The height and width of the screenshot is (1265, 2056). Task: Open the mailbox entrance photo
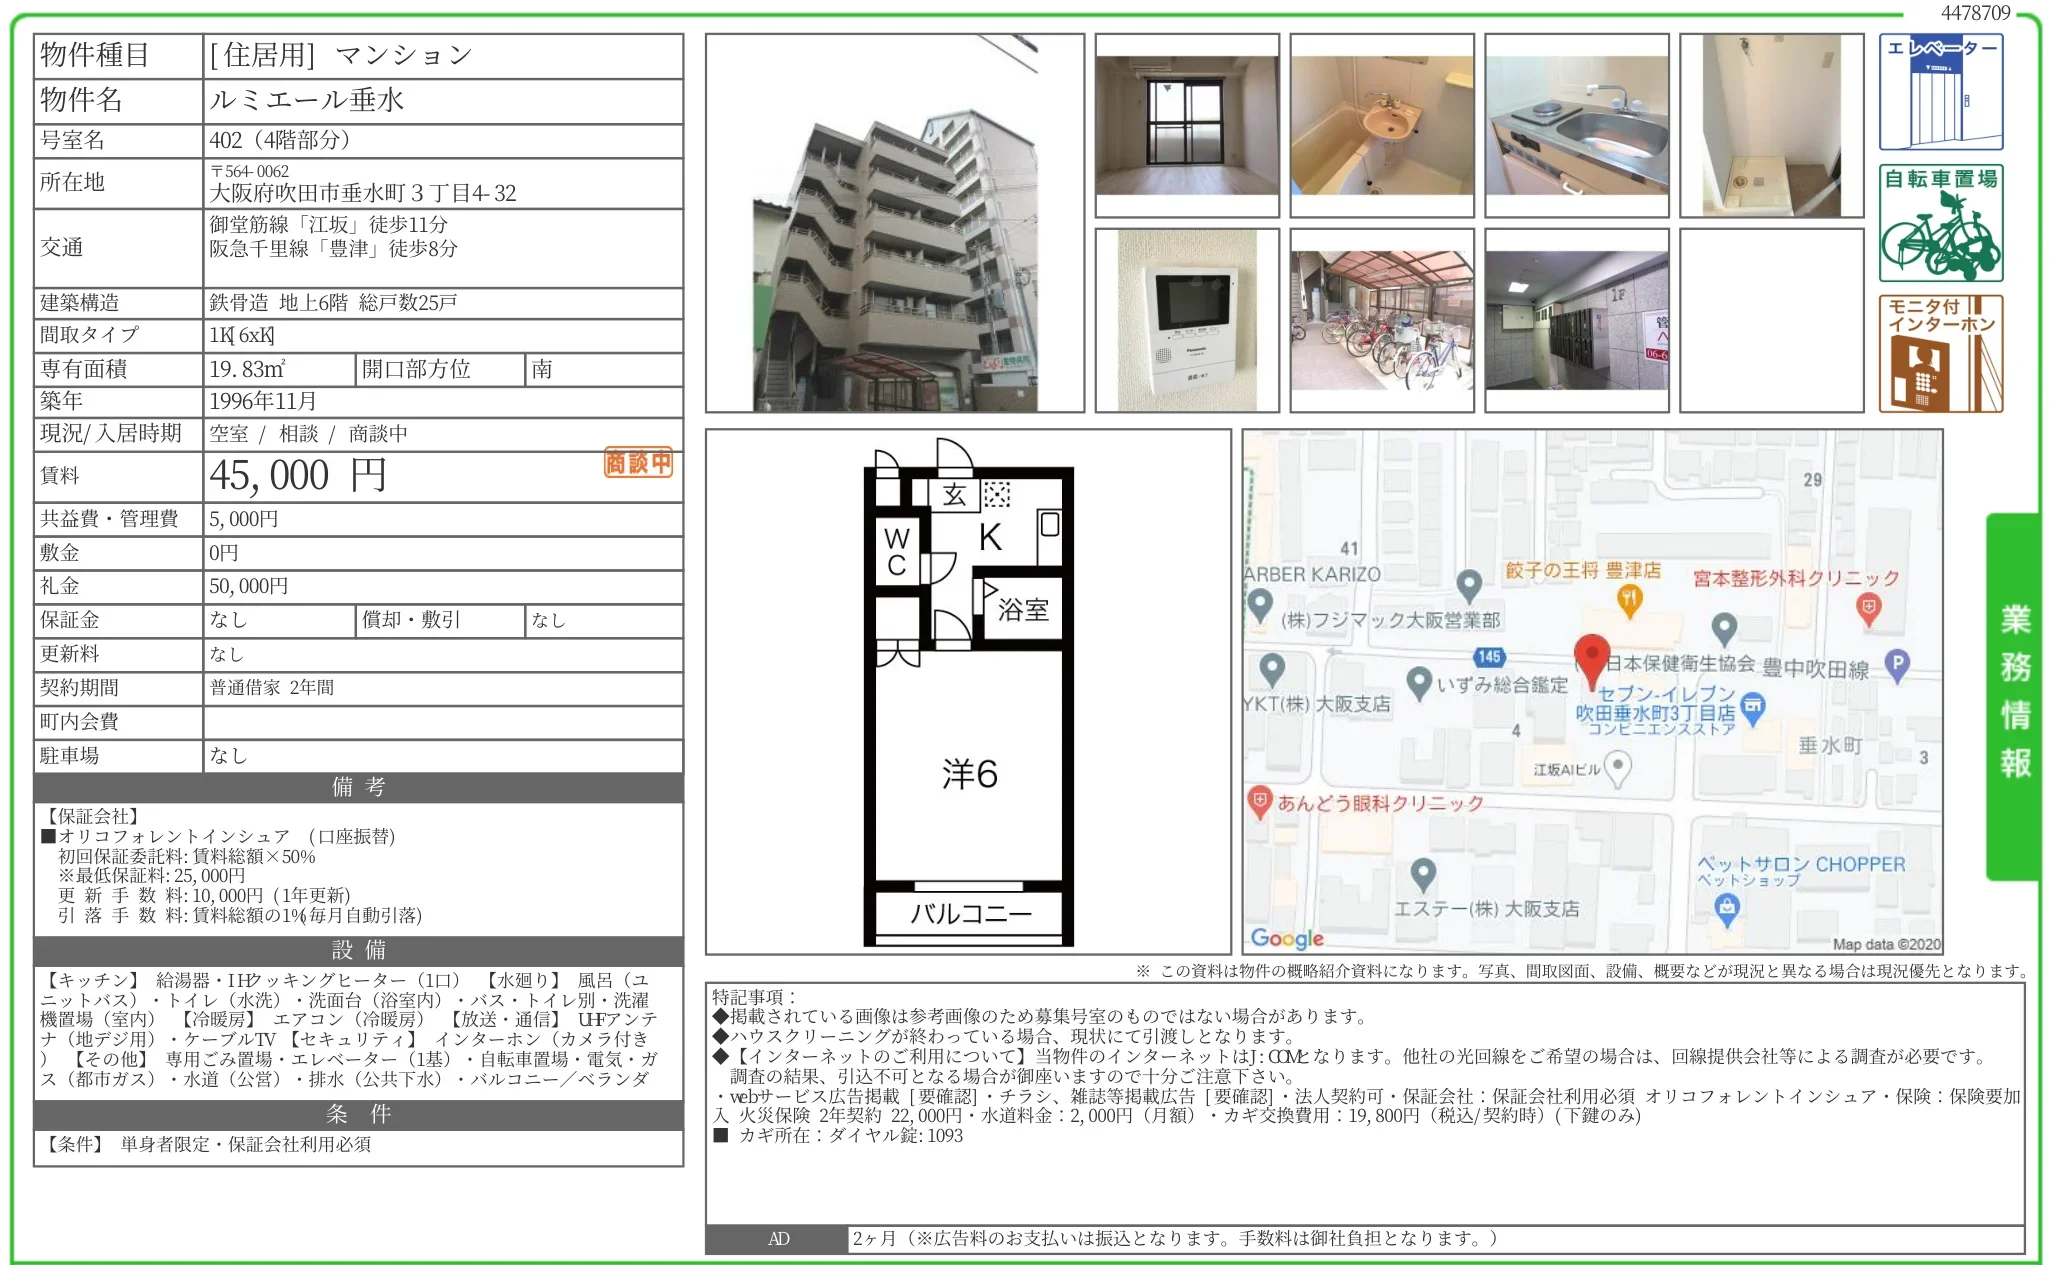[1576, 320]
